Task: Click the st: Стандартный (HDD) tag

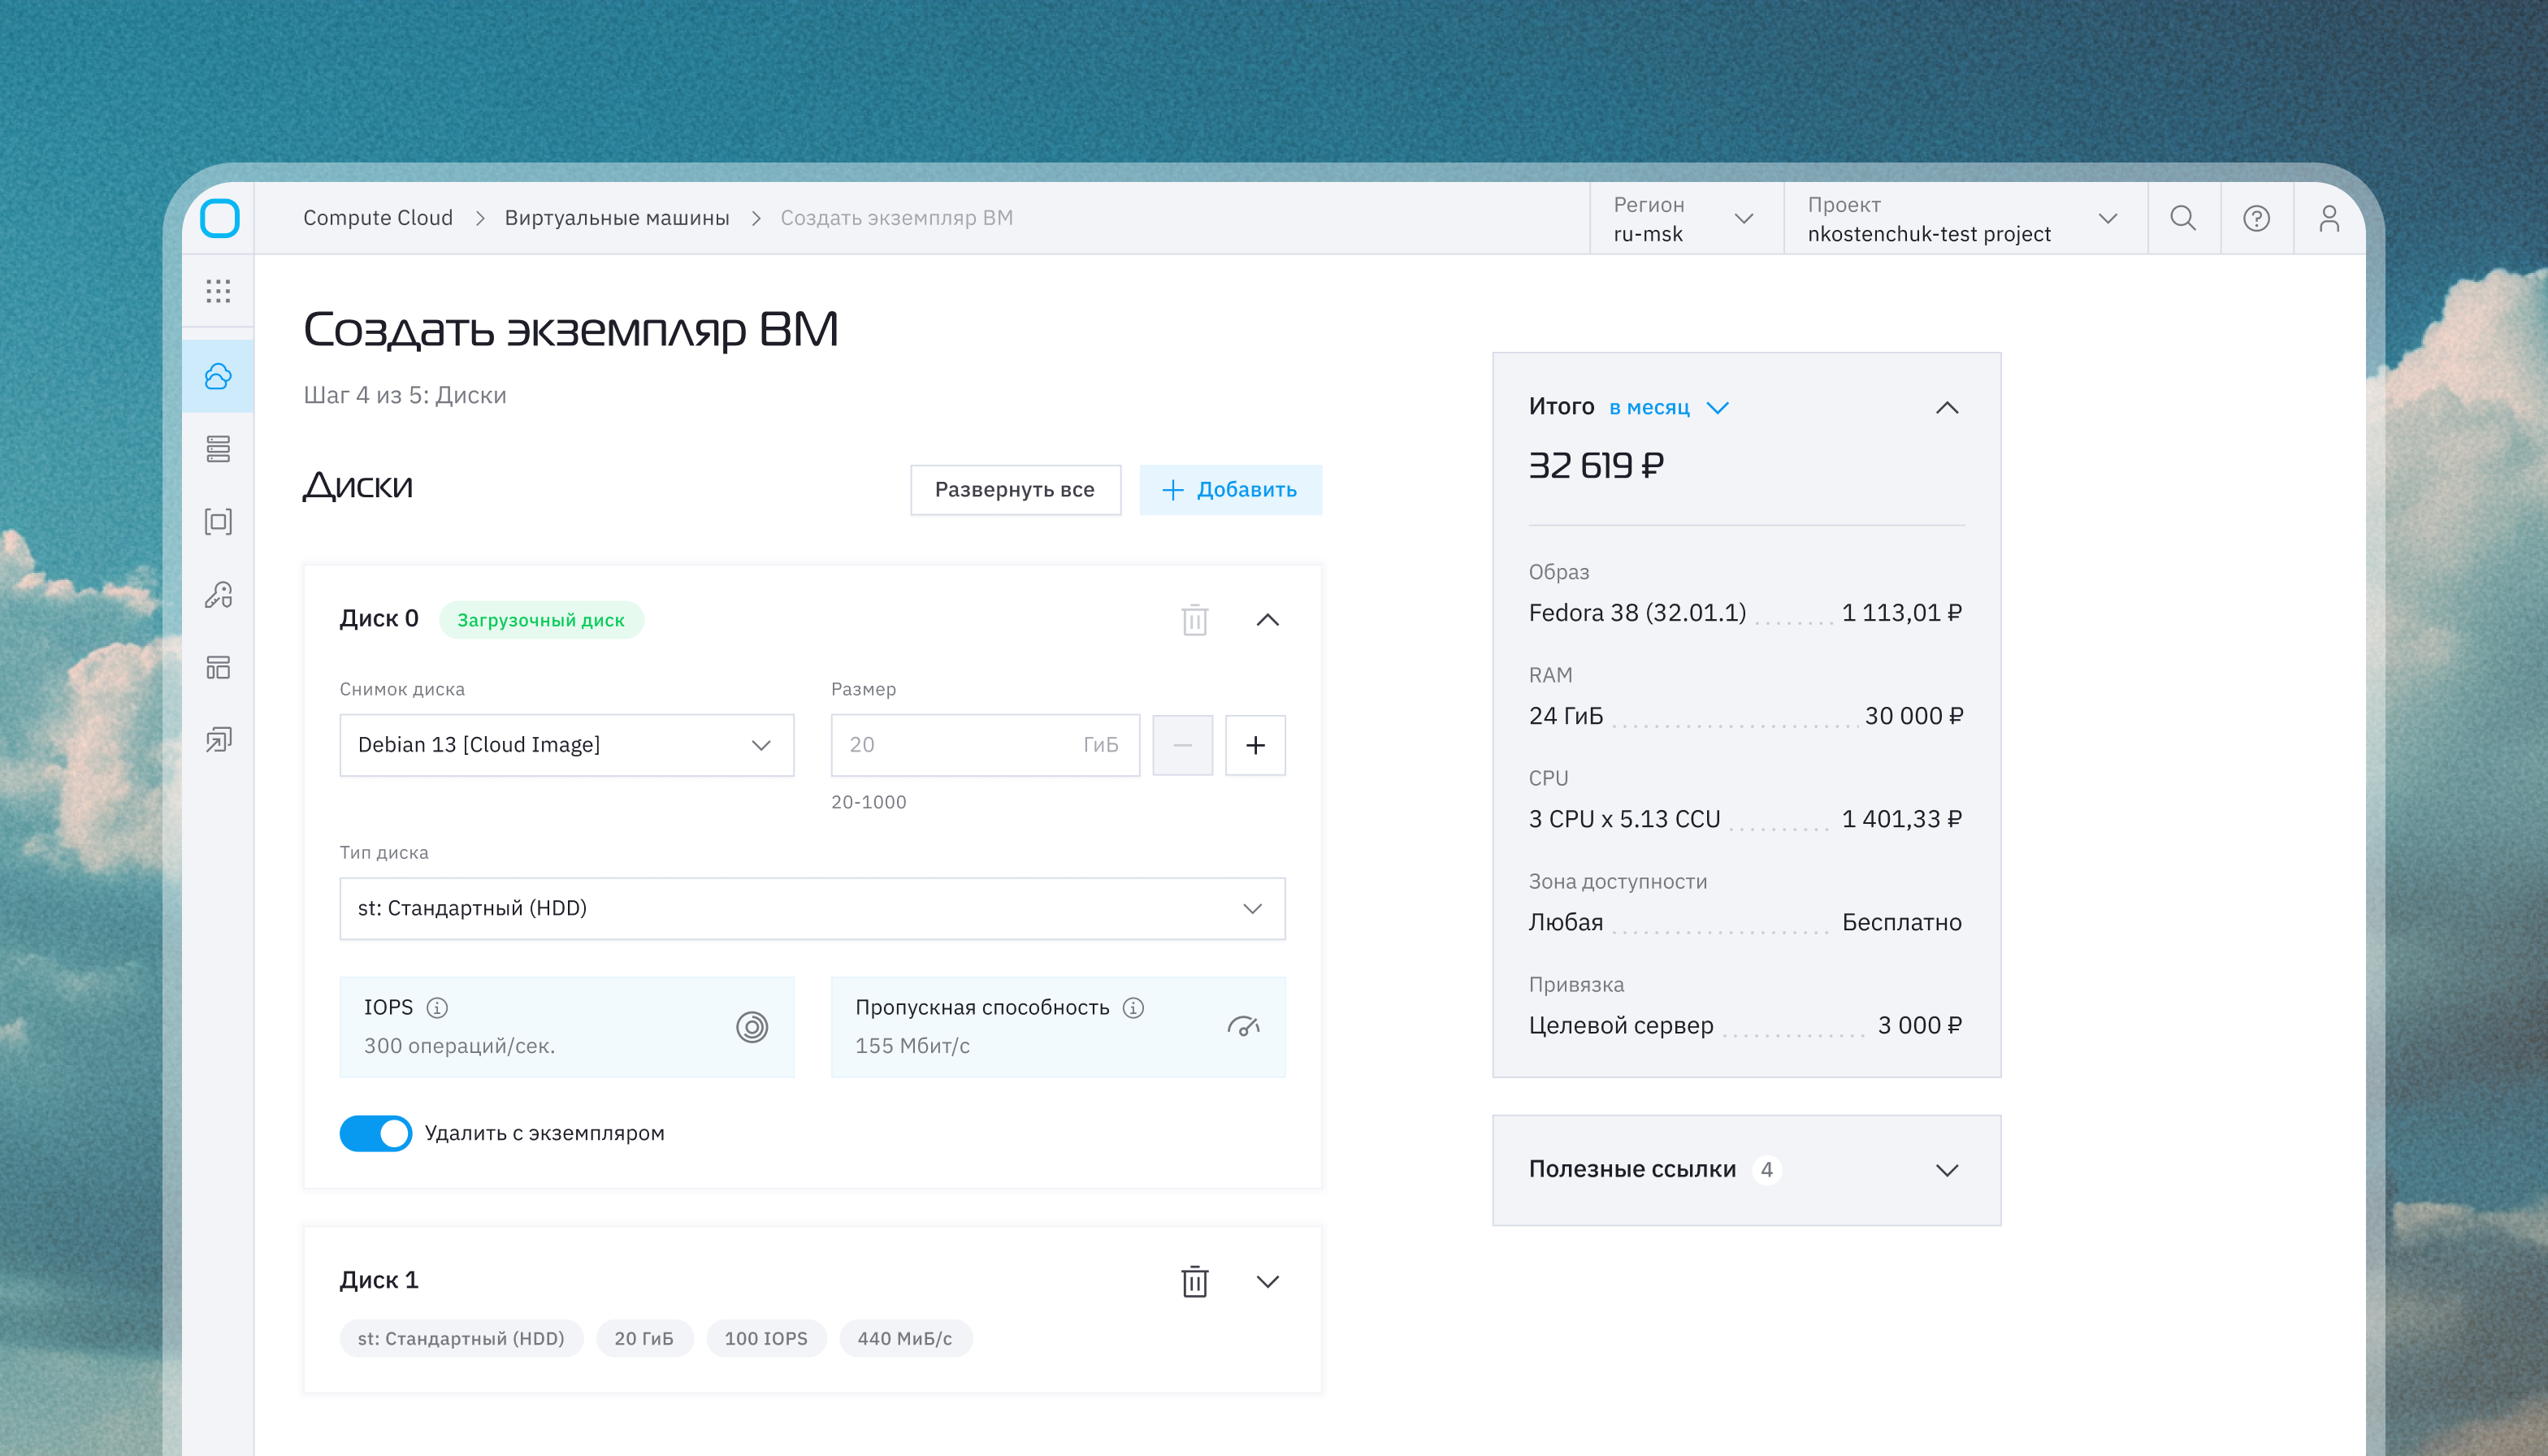Action: (461, 1338)
